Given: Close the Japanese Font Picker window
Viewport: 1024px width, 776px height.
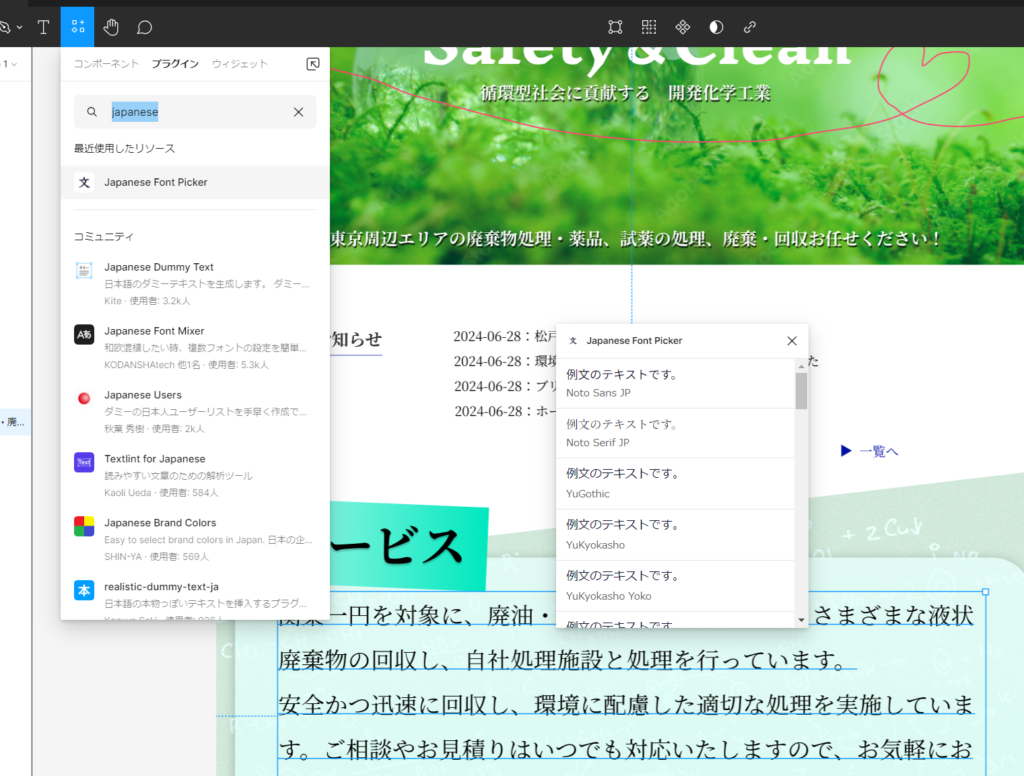Looking at the screenshot, I should (x=792, y=341).
